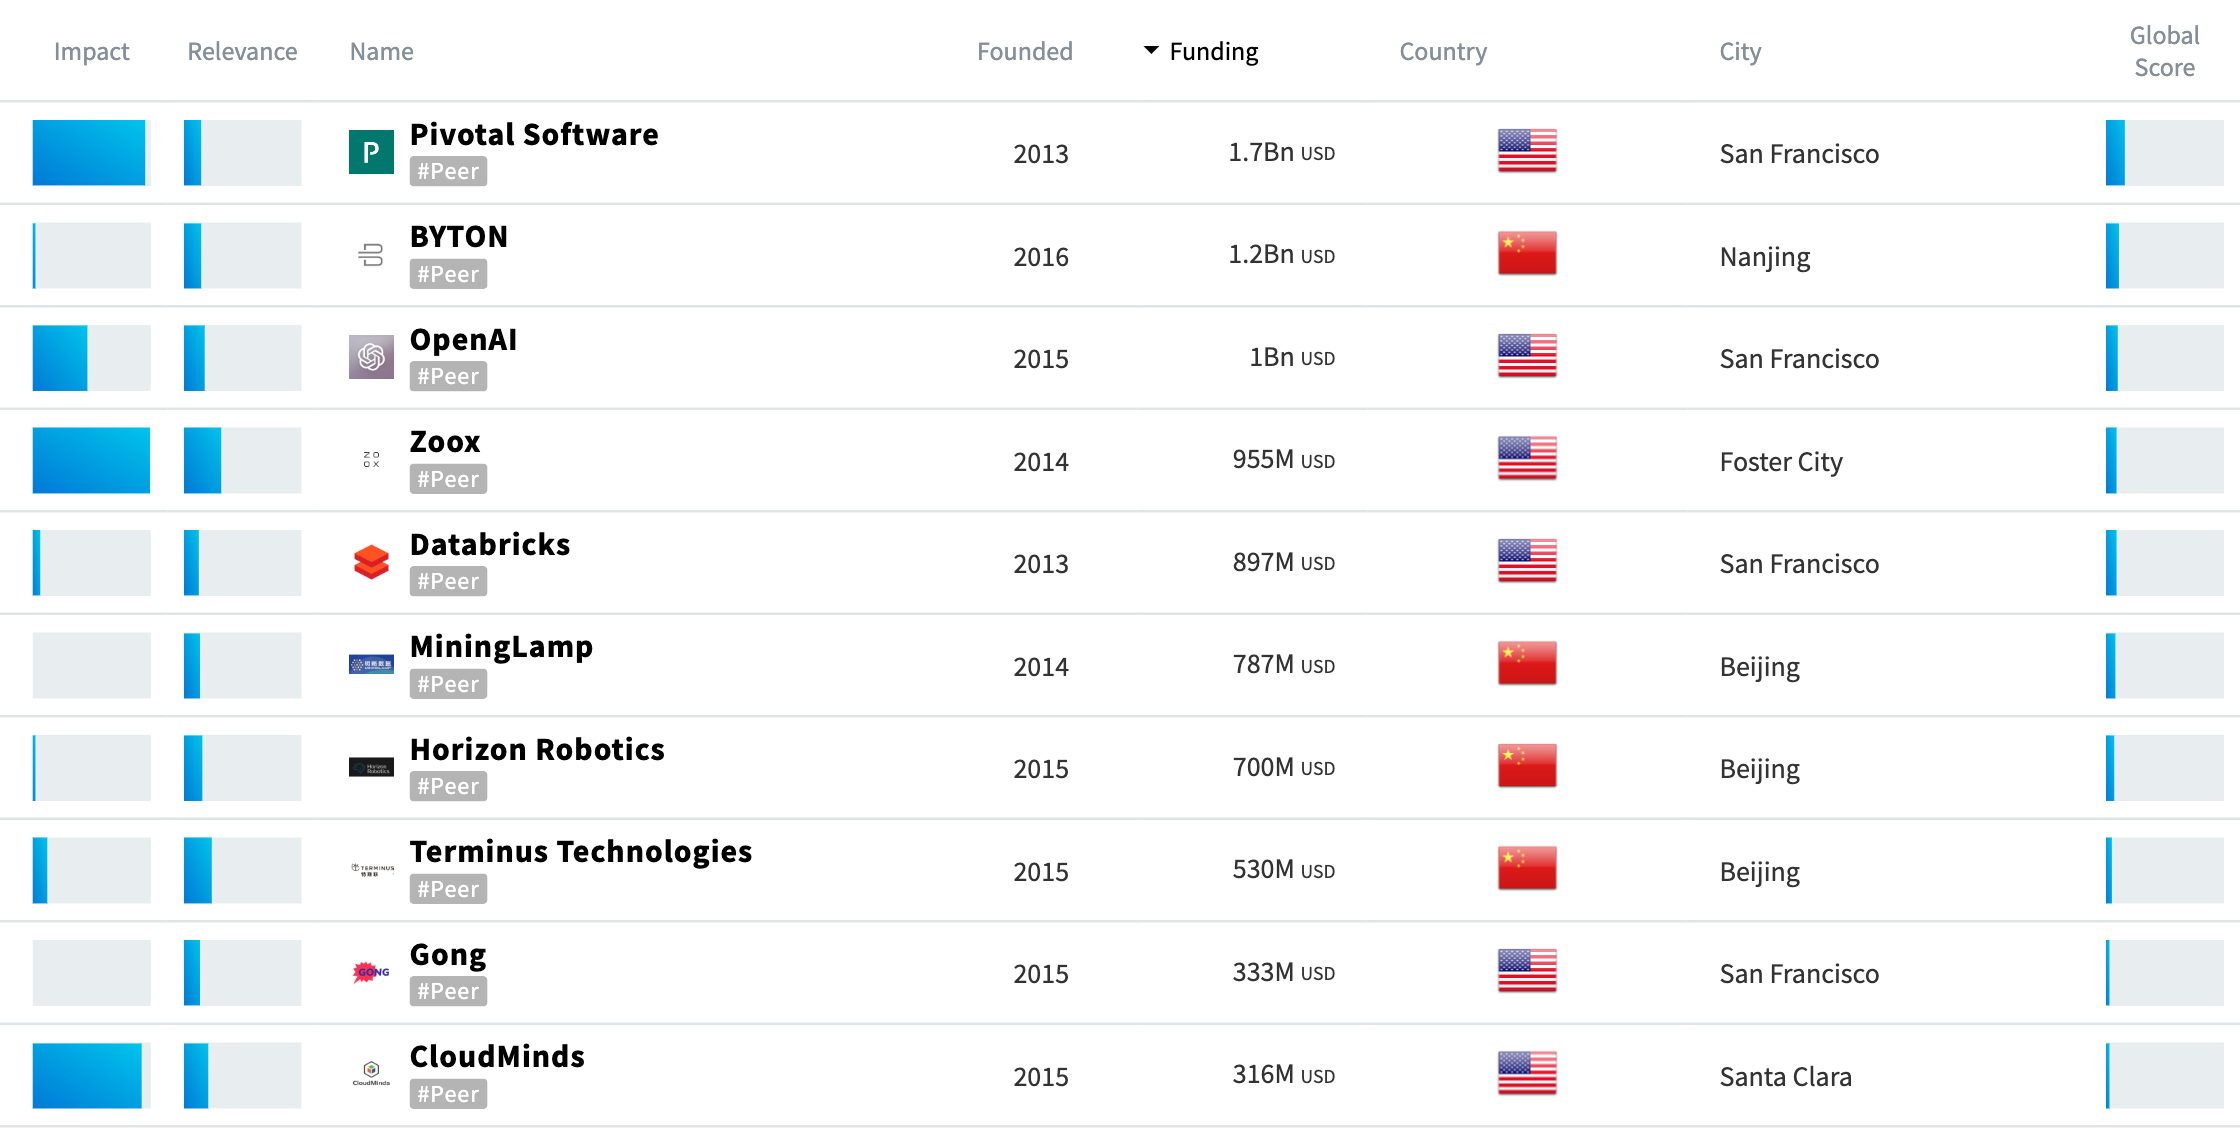Click the CloudMinds logo icon

tap(370, 1074)
